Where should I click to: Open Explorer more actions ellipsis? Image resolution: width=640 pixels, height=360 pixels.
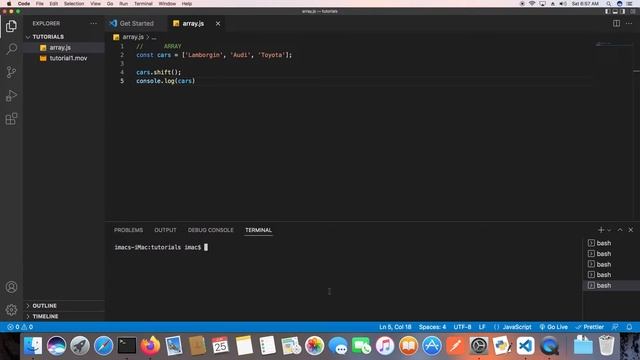[x=94, y=24]
